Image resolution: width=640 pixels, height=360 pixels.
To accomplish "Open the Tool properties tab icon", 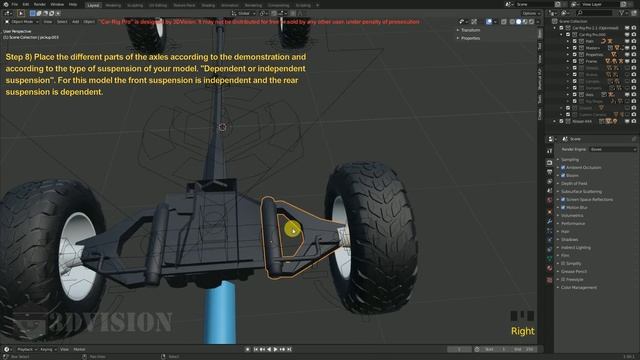I will point(549,151).
